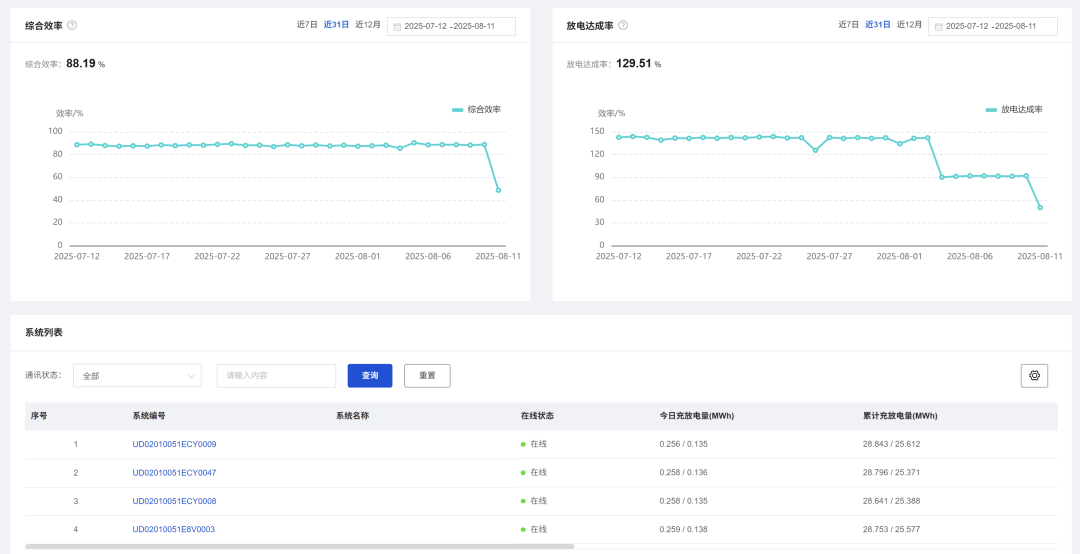Viewport: 1080px width, 554px height.
Task: Open 放电达成率 date range picker
Action: click(x=997, y=27)
